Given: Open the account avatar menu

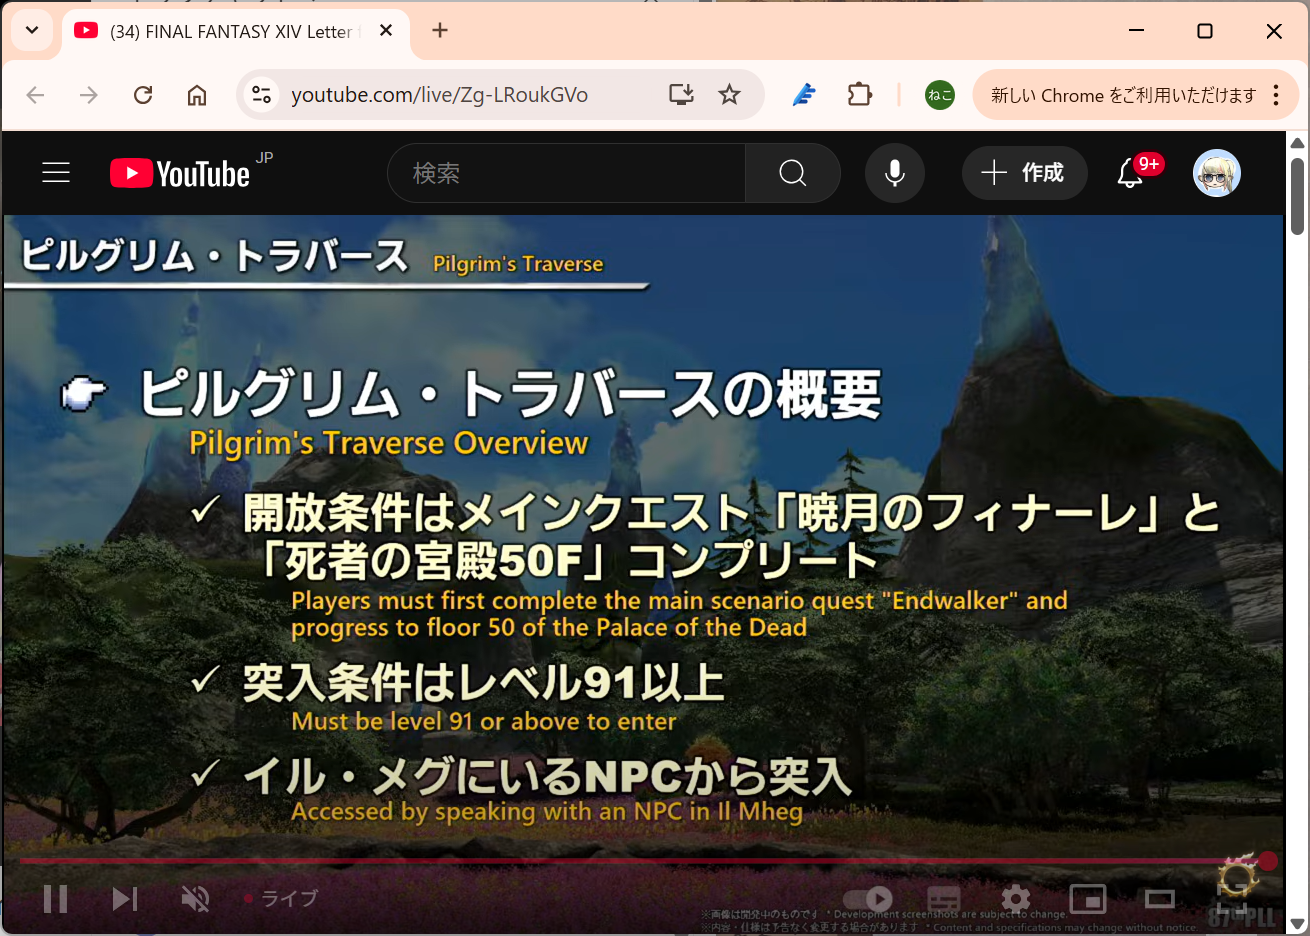Looking at the screenshot, I should (x=1217, y=173).
